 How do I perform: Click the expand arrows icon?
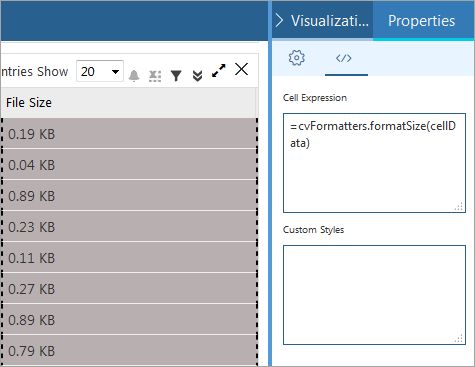click(x=219, y=71)
